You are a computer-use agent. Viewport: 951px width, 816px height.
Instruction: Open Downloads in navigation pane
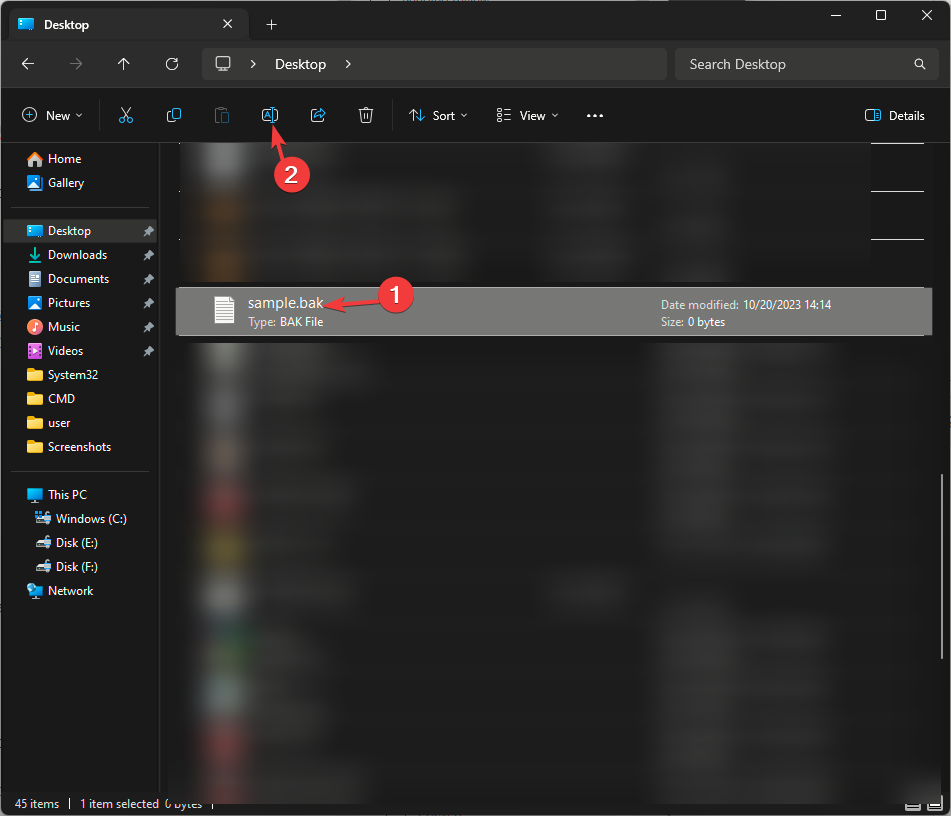point(77,255)
